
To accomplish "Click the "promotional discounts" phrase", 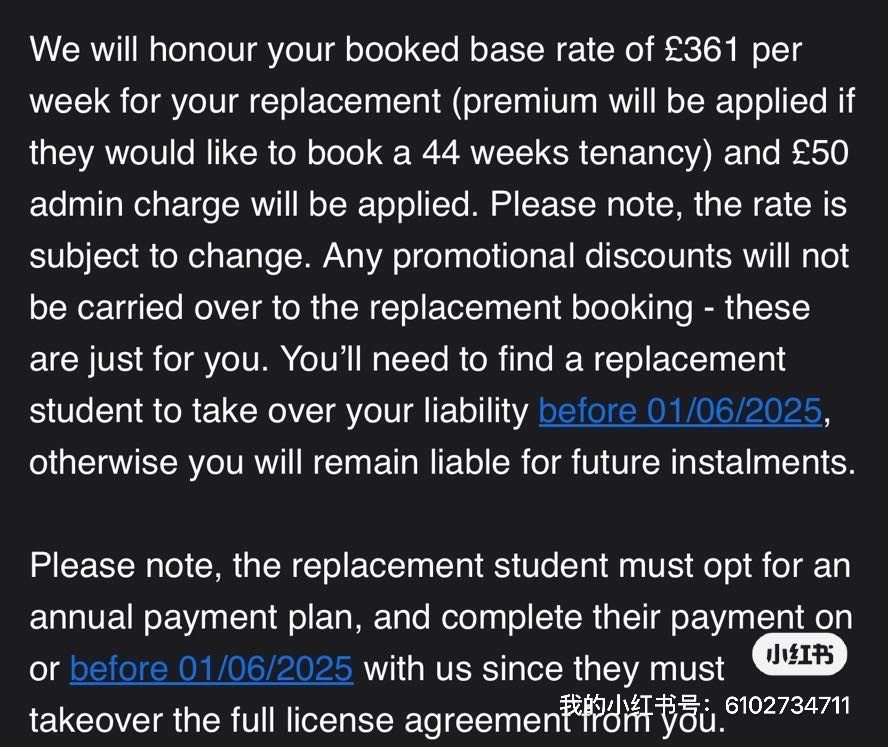I will coord(563,257).
